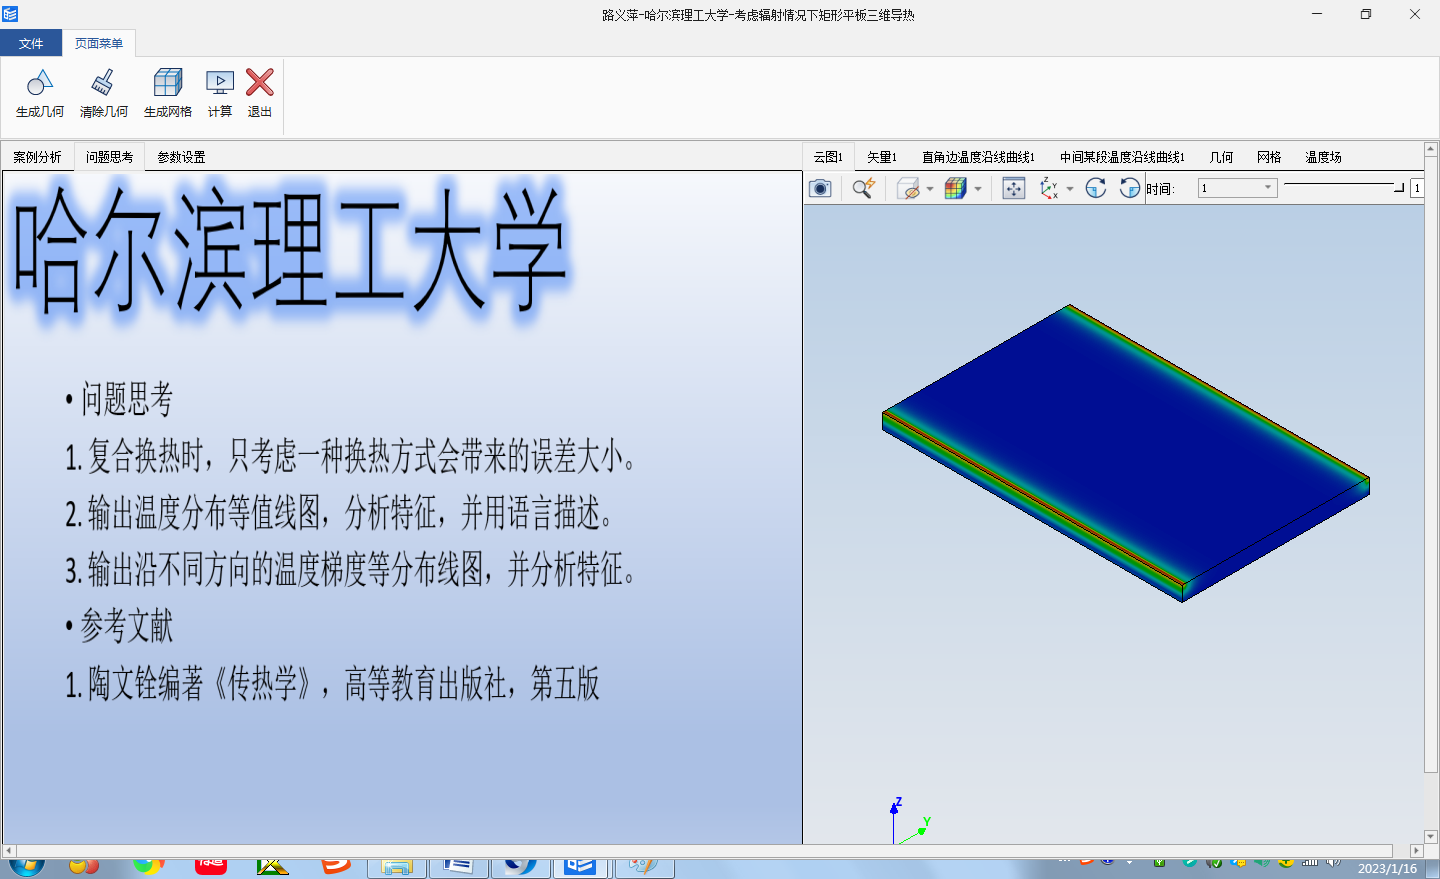Click the horizontal scrollbar right arrow
Viewport: 1440px width, 879px height.
1415,851
